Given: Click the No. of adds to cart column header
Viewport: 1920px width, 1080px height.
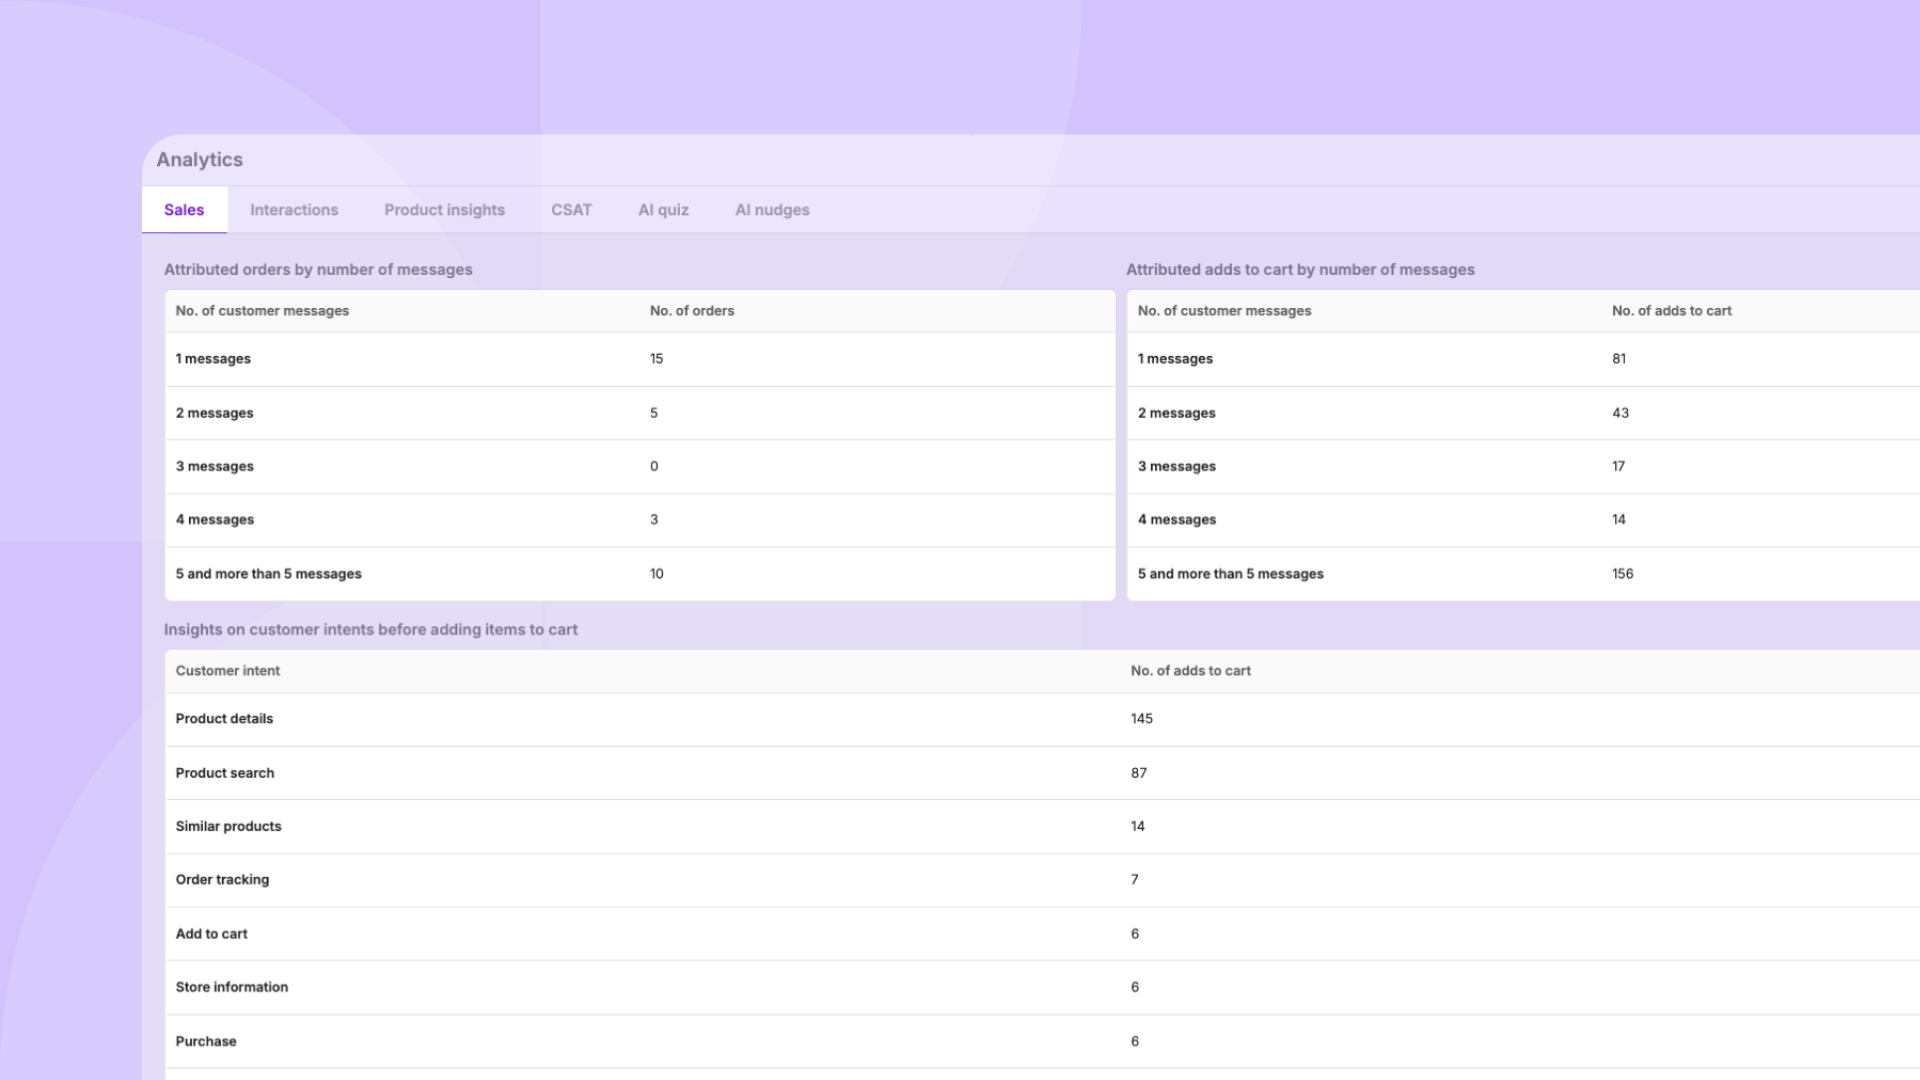Looking at the screenshot, I should [1672, 311].
